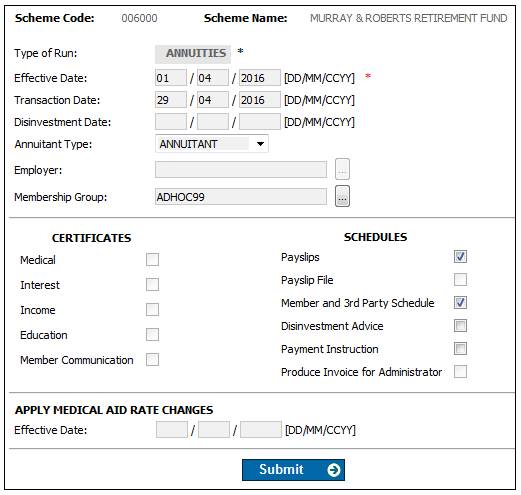Enable Produce Invoice for Administrator checkbox
The image size is (521, 495).
460,372
